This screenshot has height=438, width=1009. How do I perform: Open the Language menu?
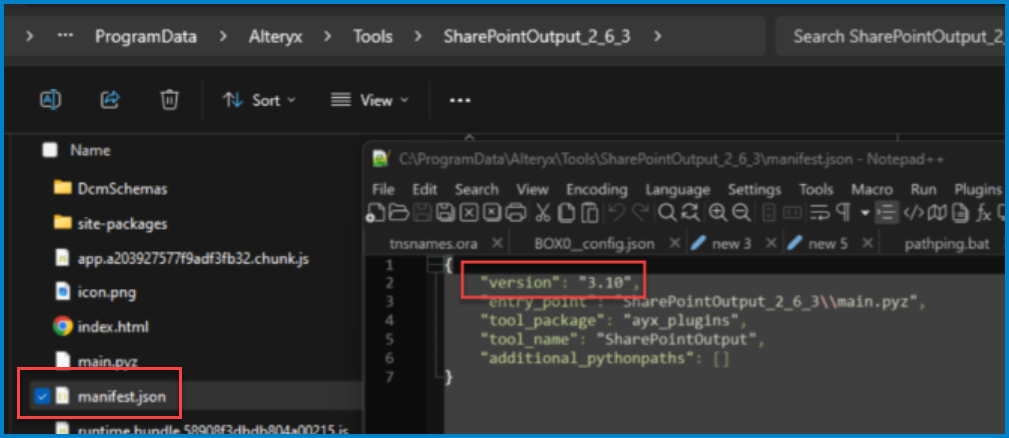coord(678,190)
